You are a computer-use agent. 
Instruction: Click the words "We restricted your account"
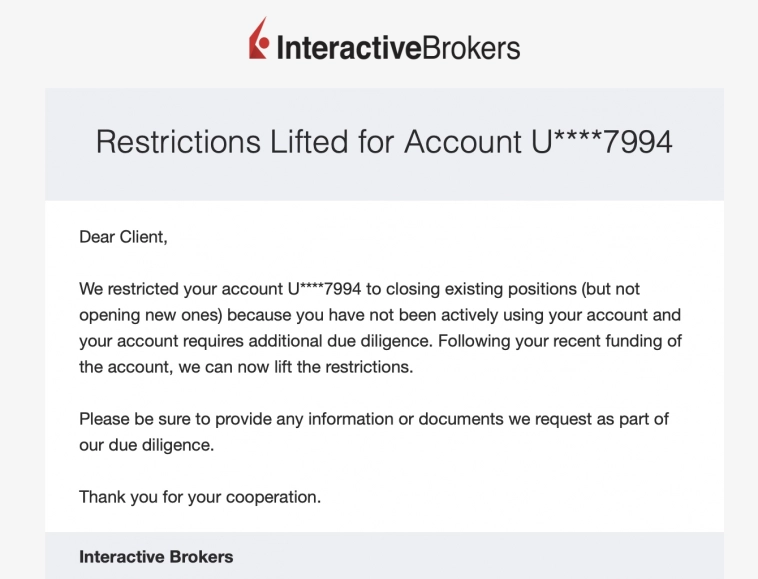[x=180, y=289]
